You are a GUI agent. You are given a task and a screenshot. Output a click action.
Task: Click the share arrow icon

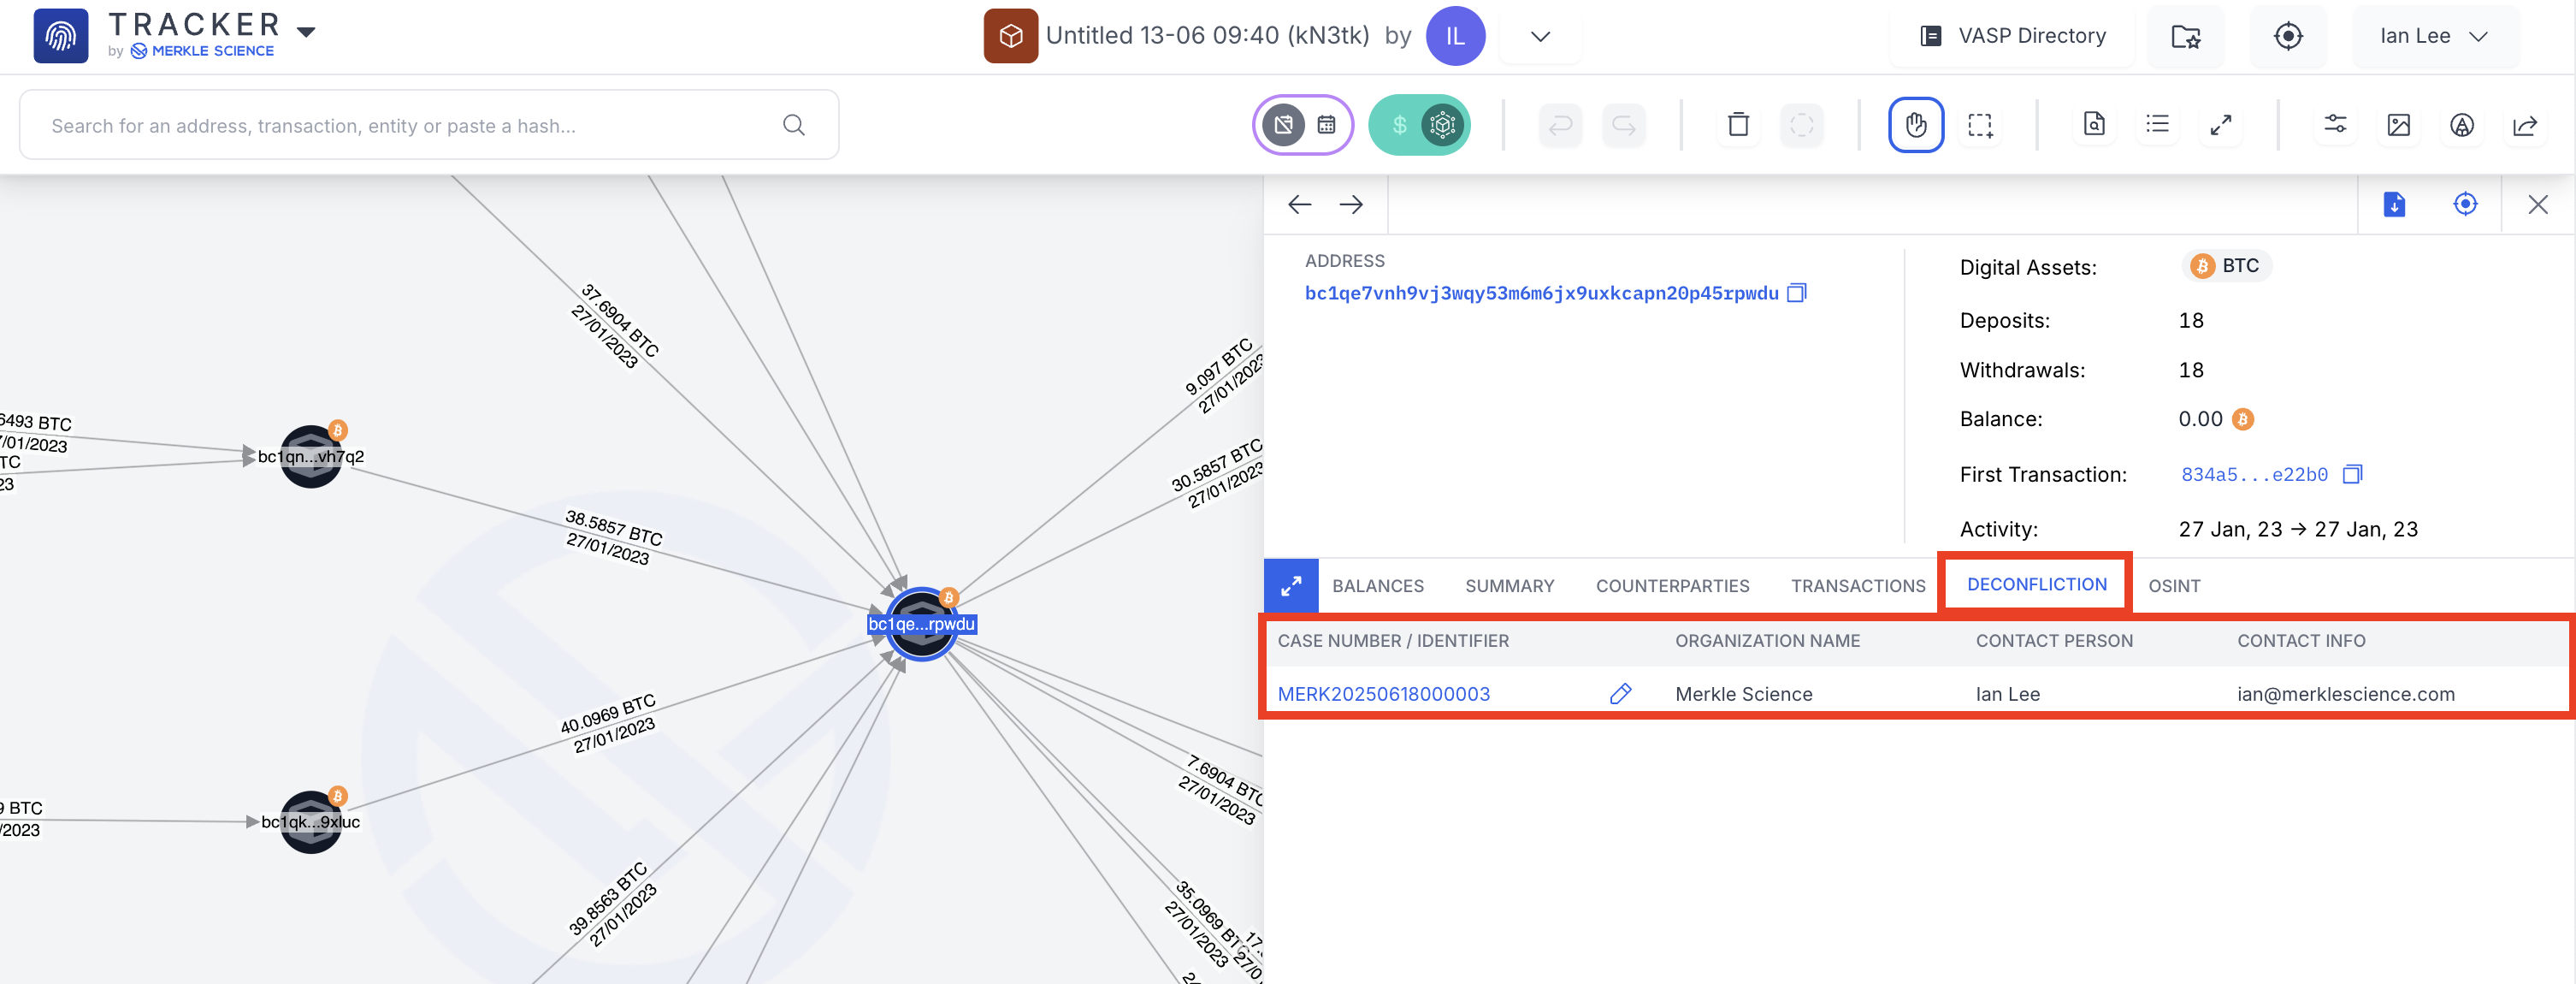pos(2524,125)
